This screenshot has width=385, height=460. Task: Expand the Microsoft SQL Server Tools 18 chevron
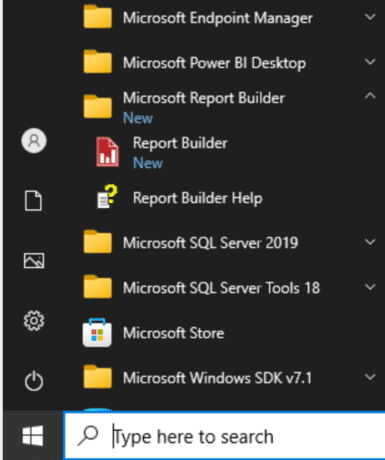[370, 287]
